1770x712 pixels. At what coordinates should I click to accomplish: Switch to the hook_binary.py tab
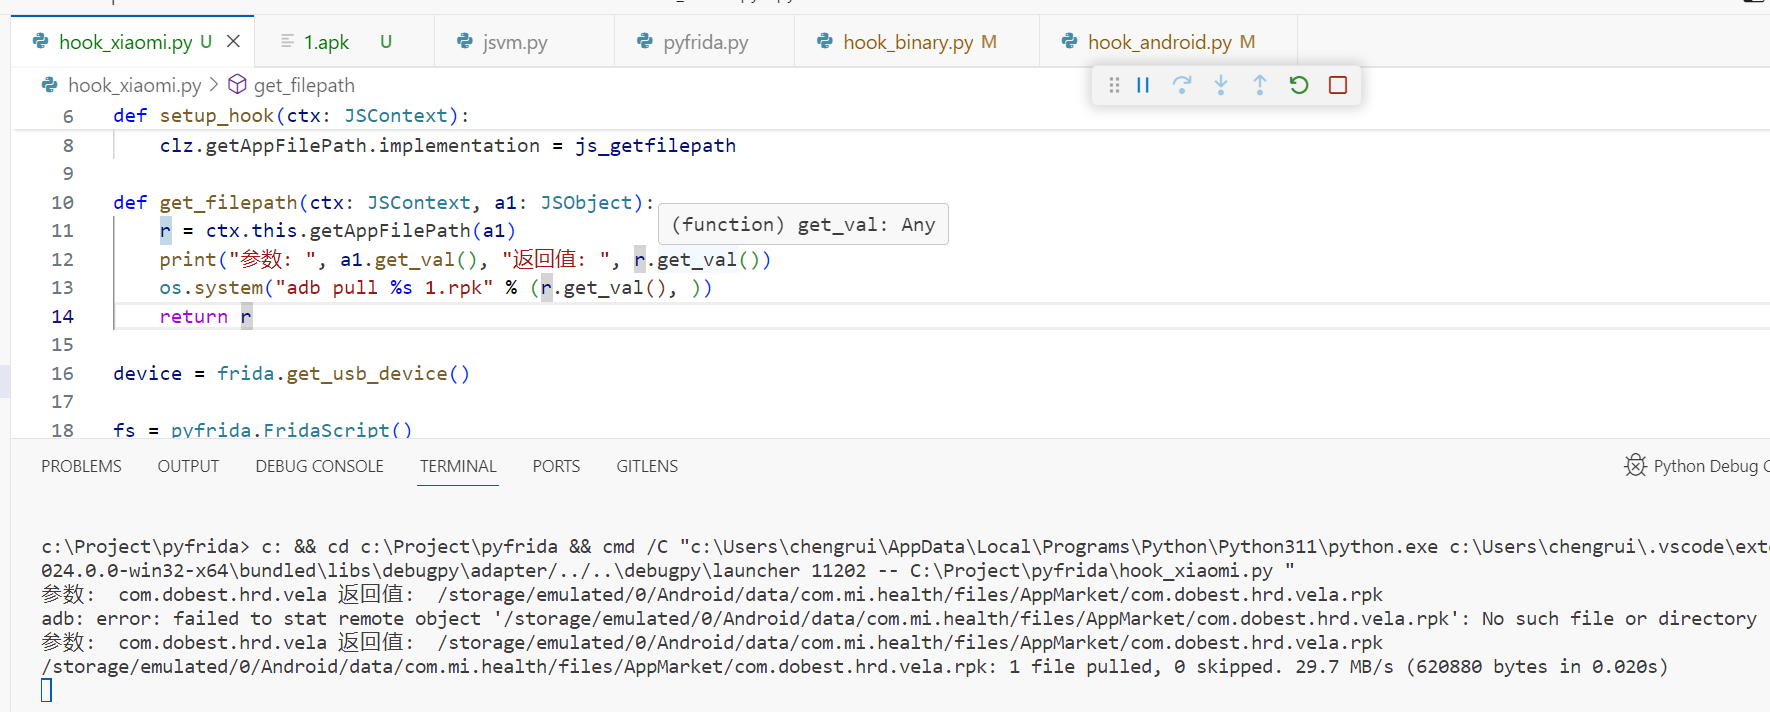point(907,42)
